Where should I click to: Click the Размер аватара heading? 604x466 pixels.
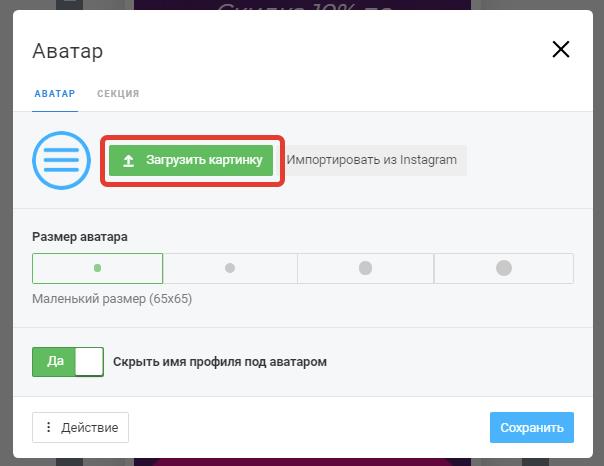(80, 237)
